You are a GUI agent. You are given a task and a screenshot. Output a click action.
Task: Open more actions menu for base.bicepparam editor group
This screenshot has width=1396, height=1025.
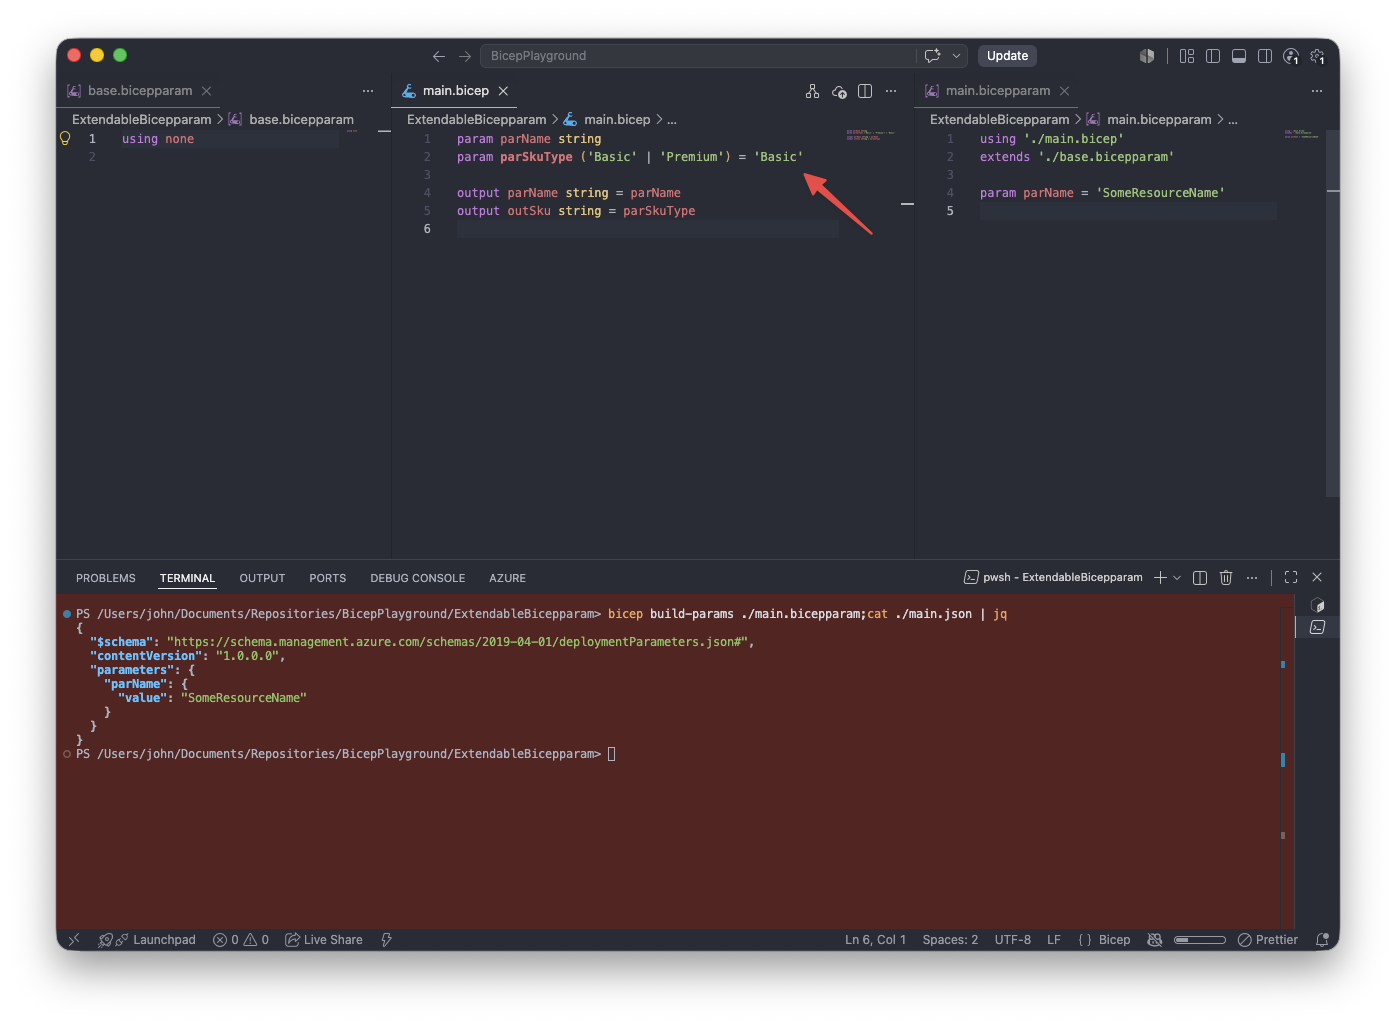(x=368, y=91)
